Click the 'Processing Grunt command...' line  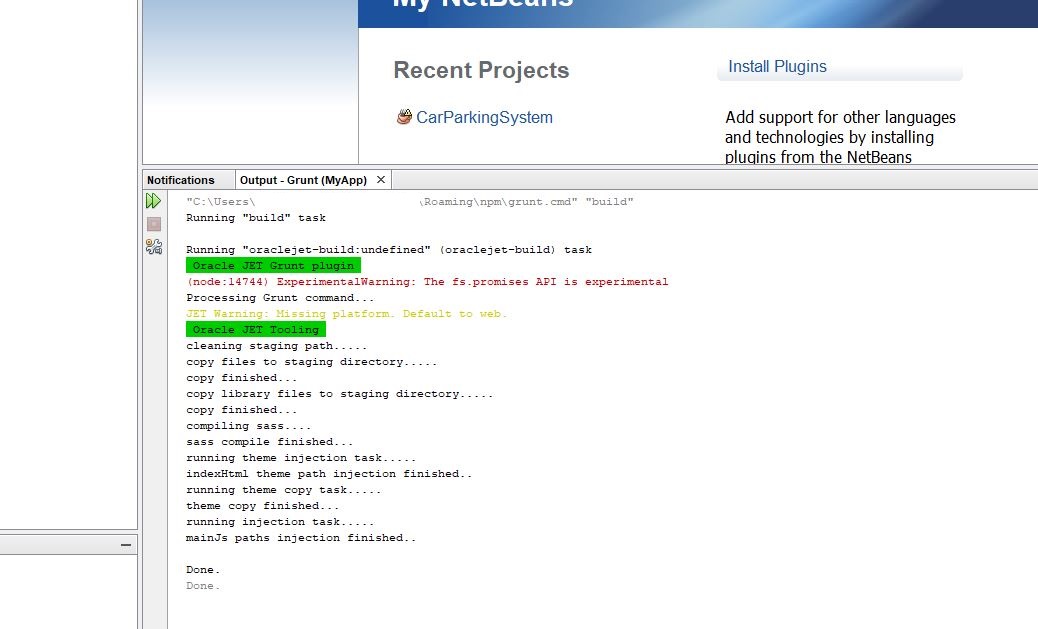click(x=280, y=298)
